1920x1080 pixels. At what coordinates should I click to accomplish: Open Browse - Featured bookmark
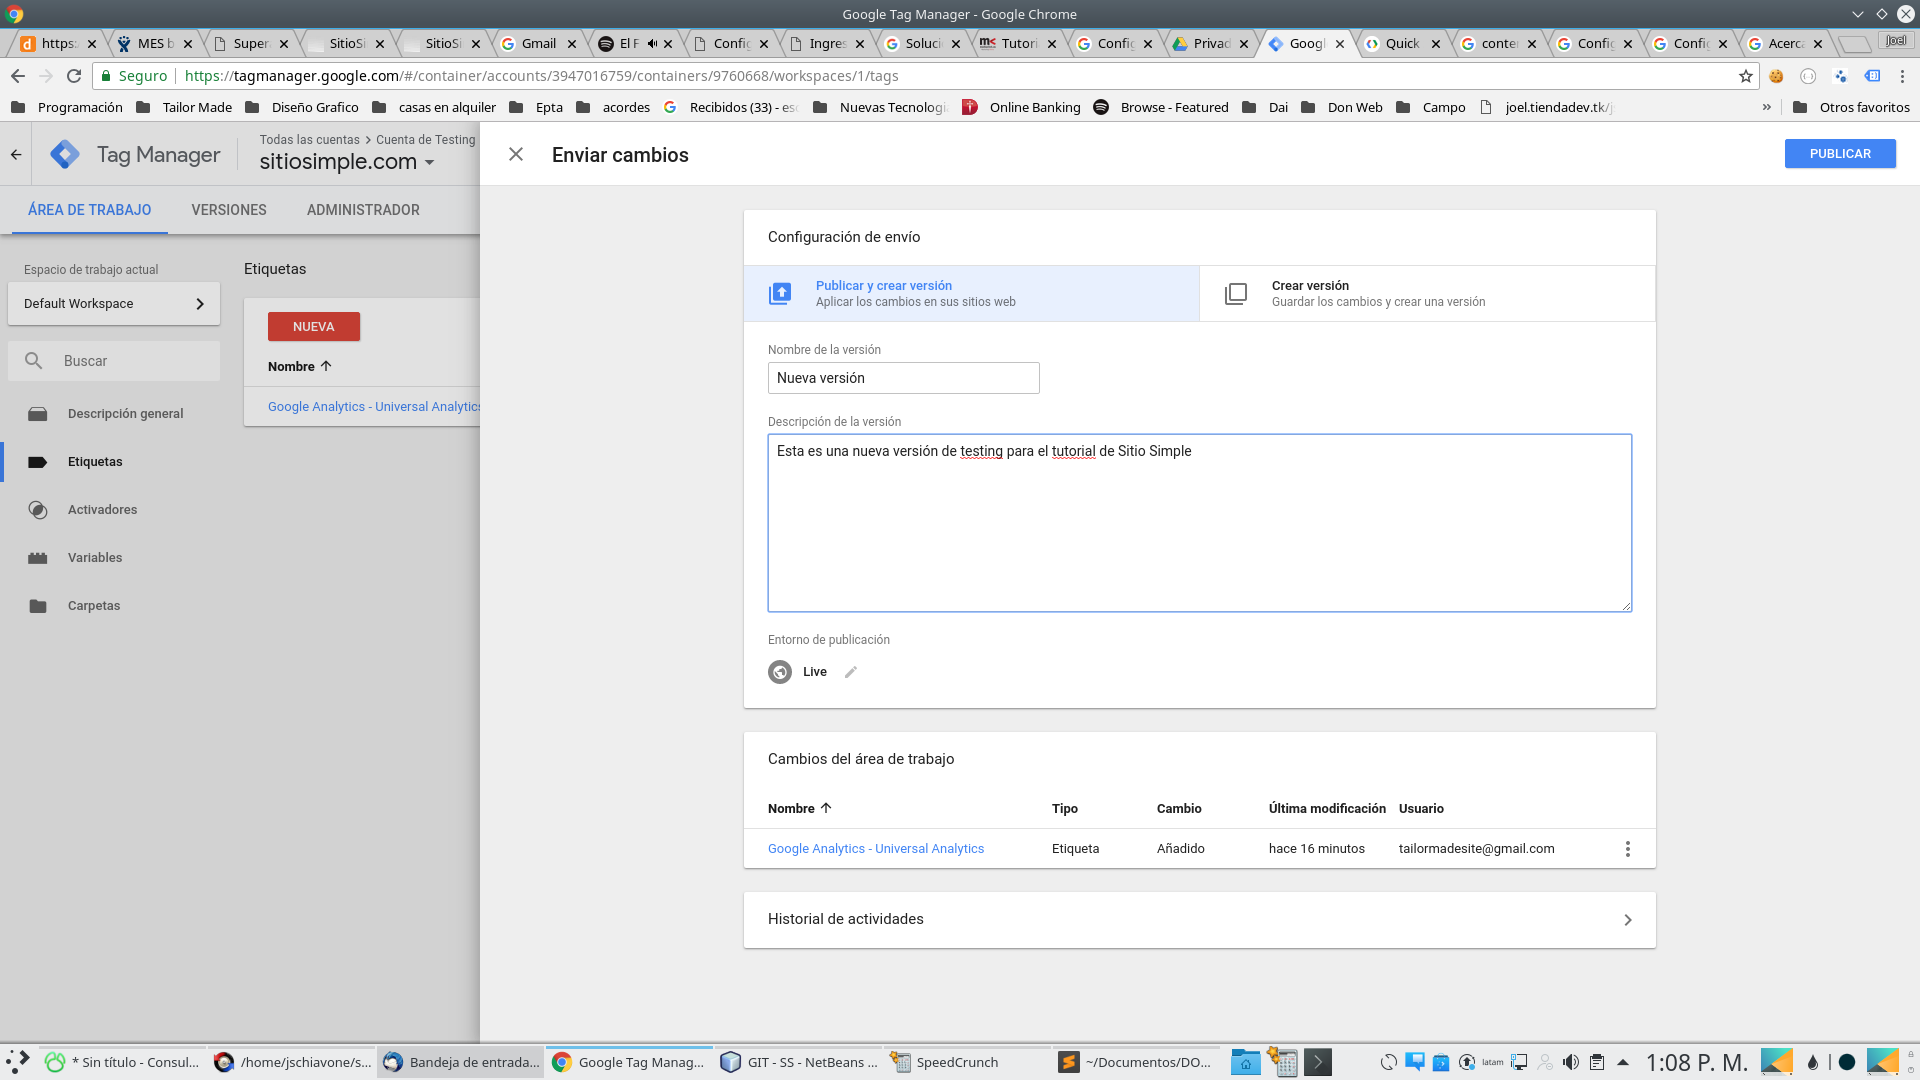(1161, 107)
